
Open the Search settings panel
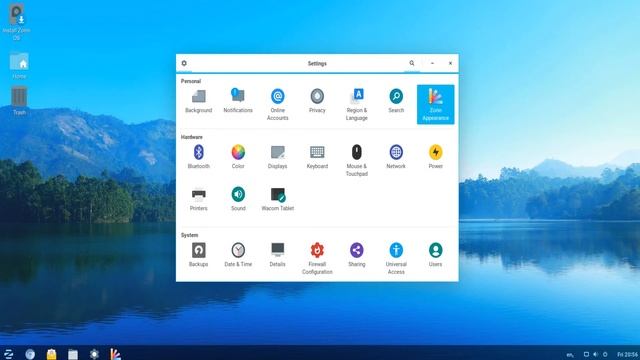point(396,101)
